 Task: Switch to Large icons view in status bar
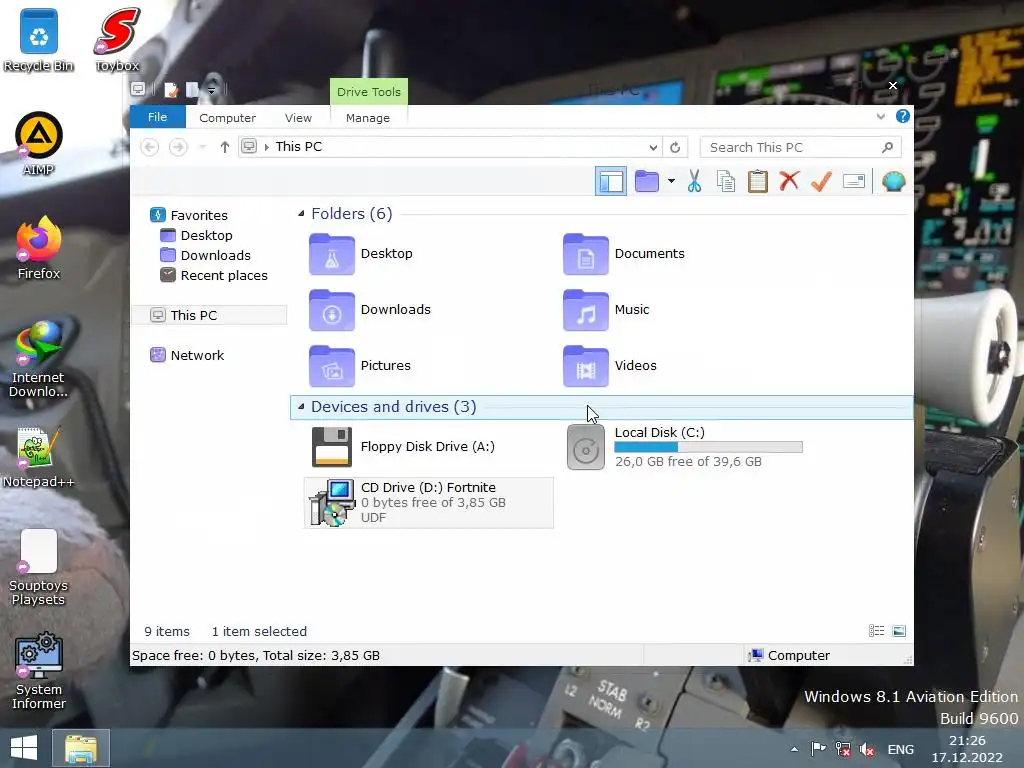point(899,631)
